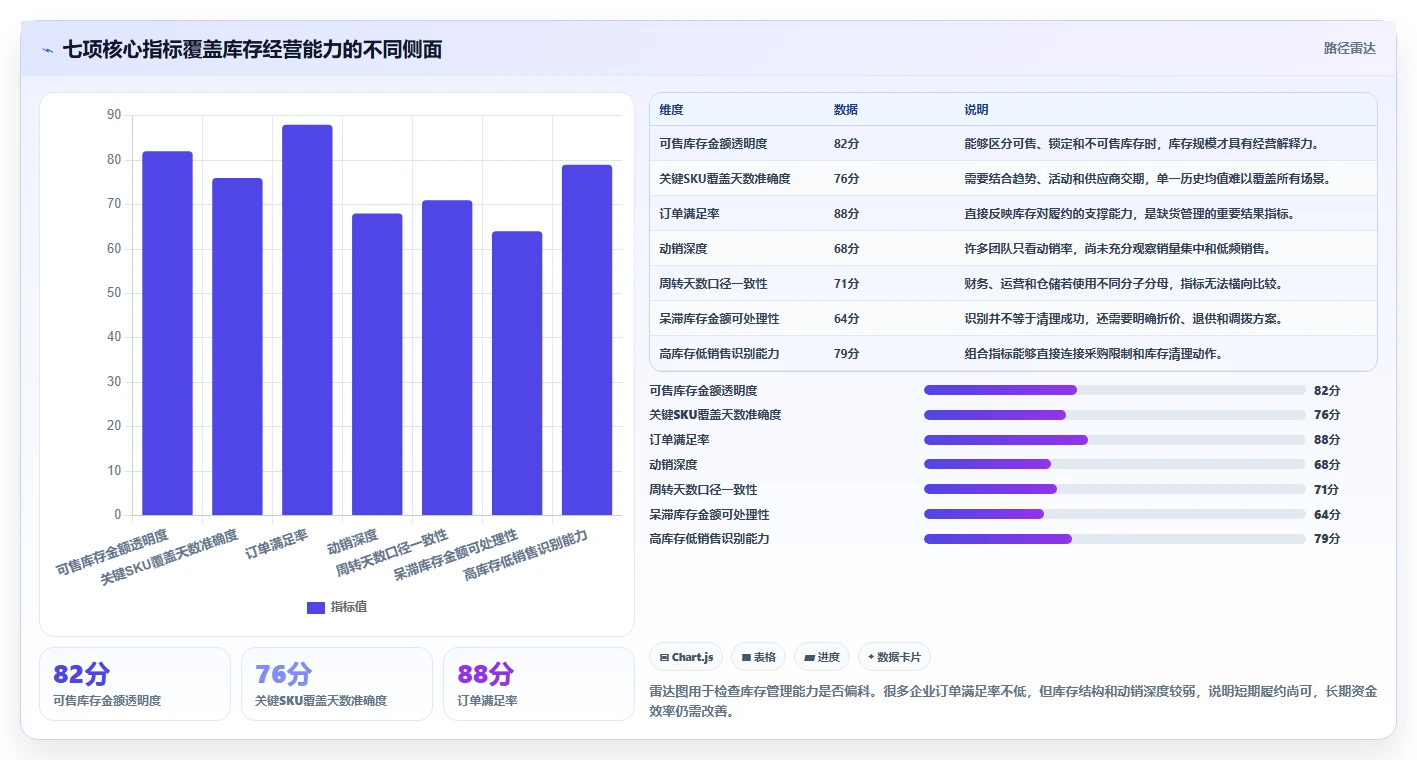
Task: Click the 雷达图用于检查 summary paragraph
Action: [1013, 701]
